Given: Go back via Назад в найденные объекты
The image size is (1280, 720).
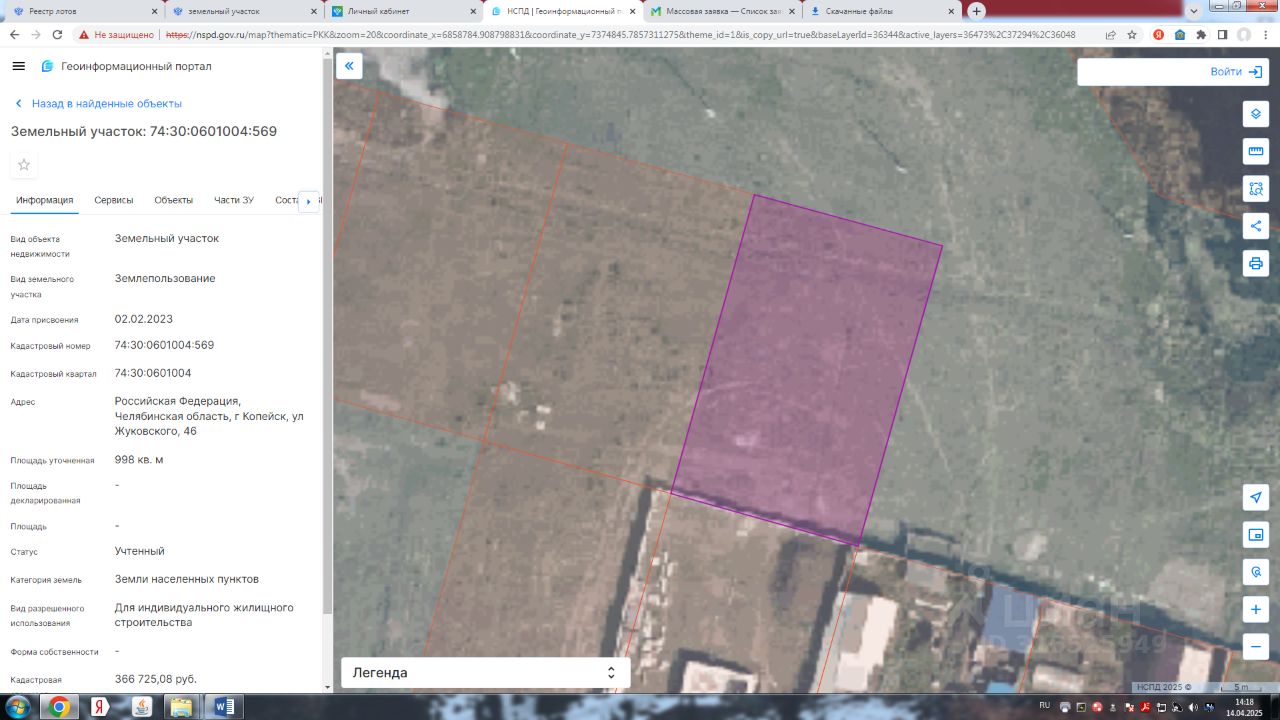Looking at the screenshot, I should tap(97, 104).
